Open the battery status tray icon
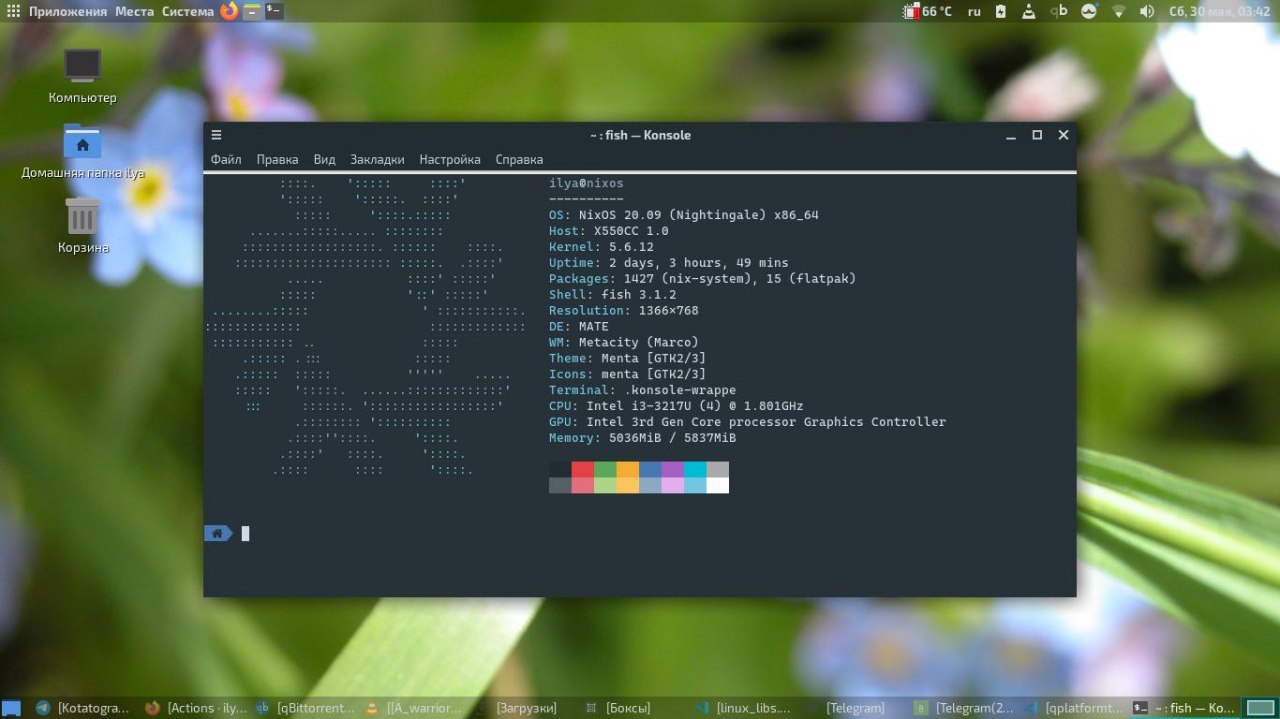The image size is (1280, 719). click(x=1002, y=11)
